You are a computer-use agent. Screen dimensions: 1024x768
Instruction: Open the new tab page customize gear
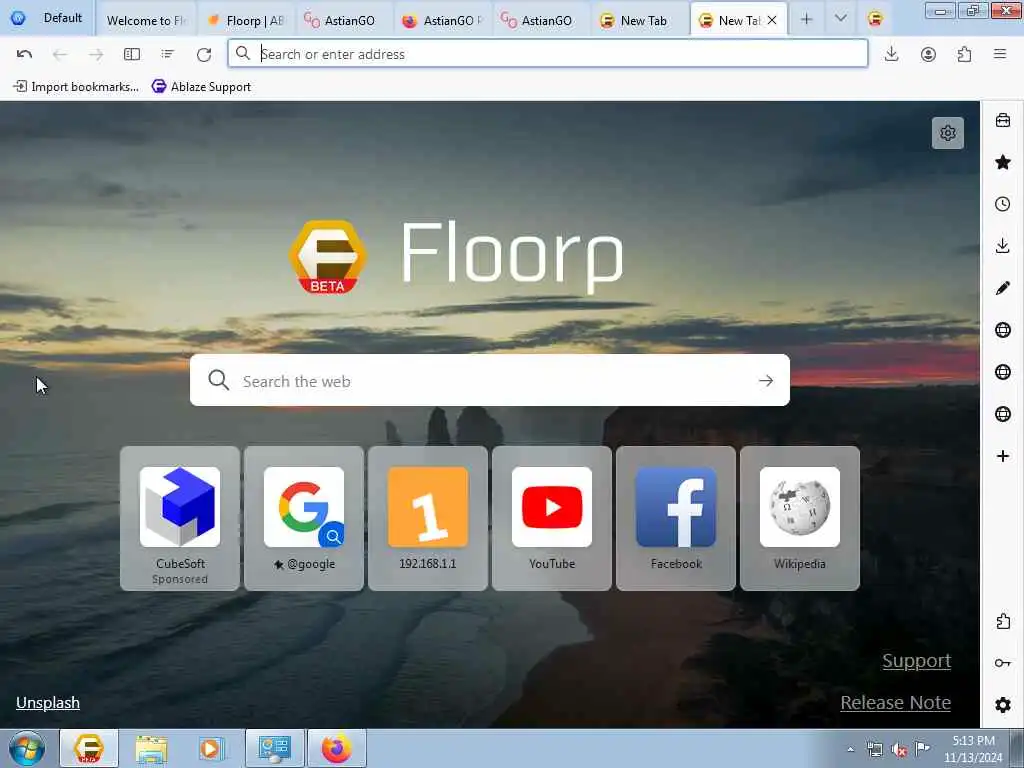[x=948, y=133]
